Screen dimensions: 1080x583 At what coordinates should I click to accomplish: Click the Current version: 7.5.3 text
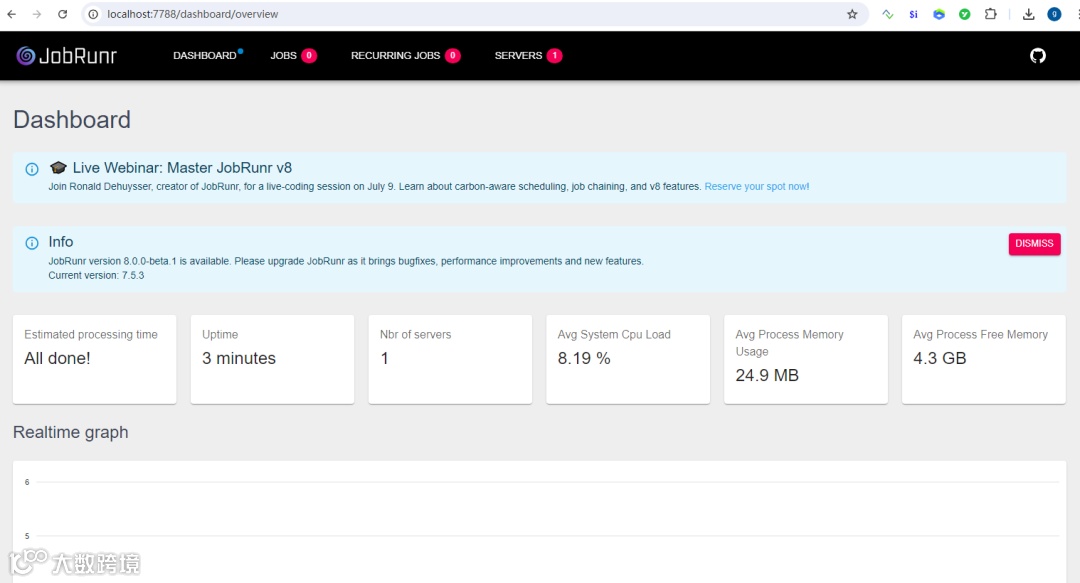[96, 275]
